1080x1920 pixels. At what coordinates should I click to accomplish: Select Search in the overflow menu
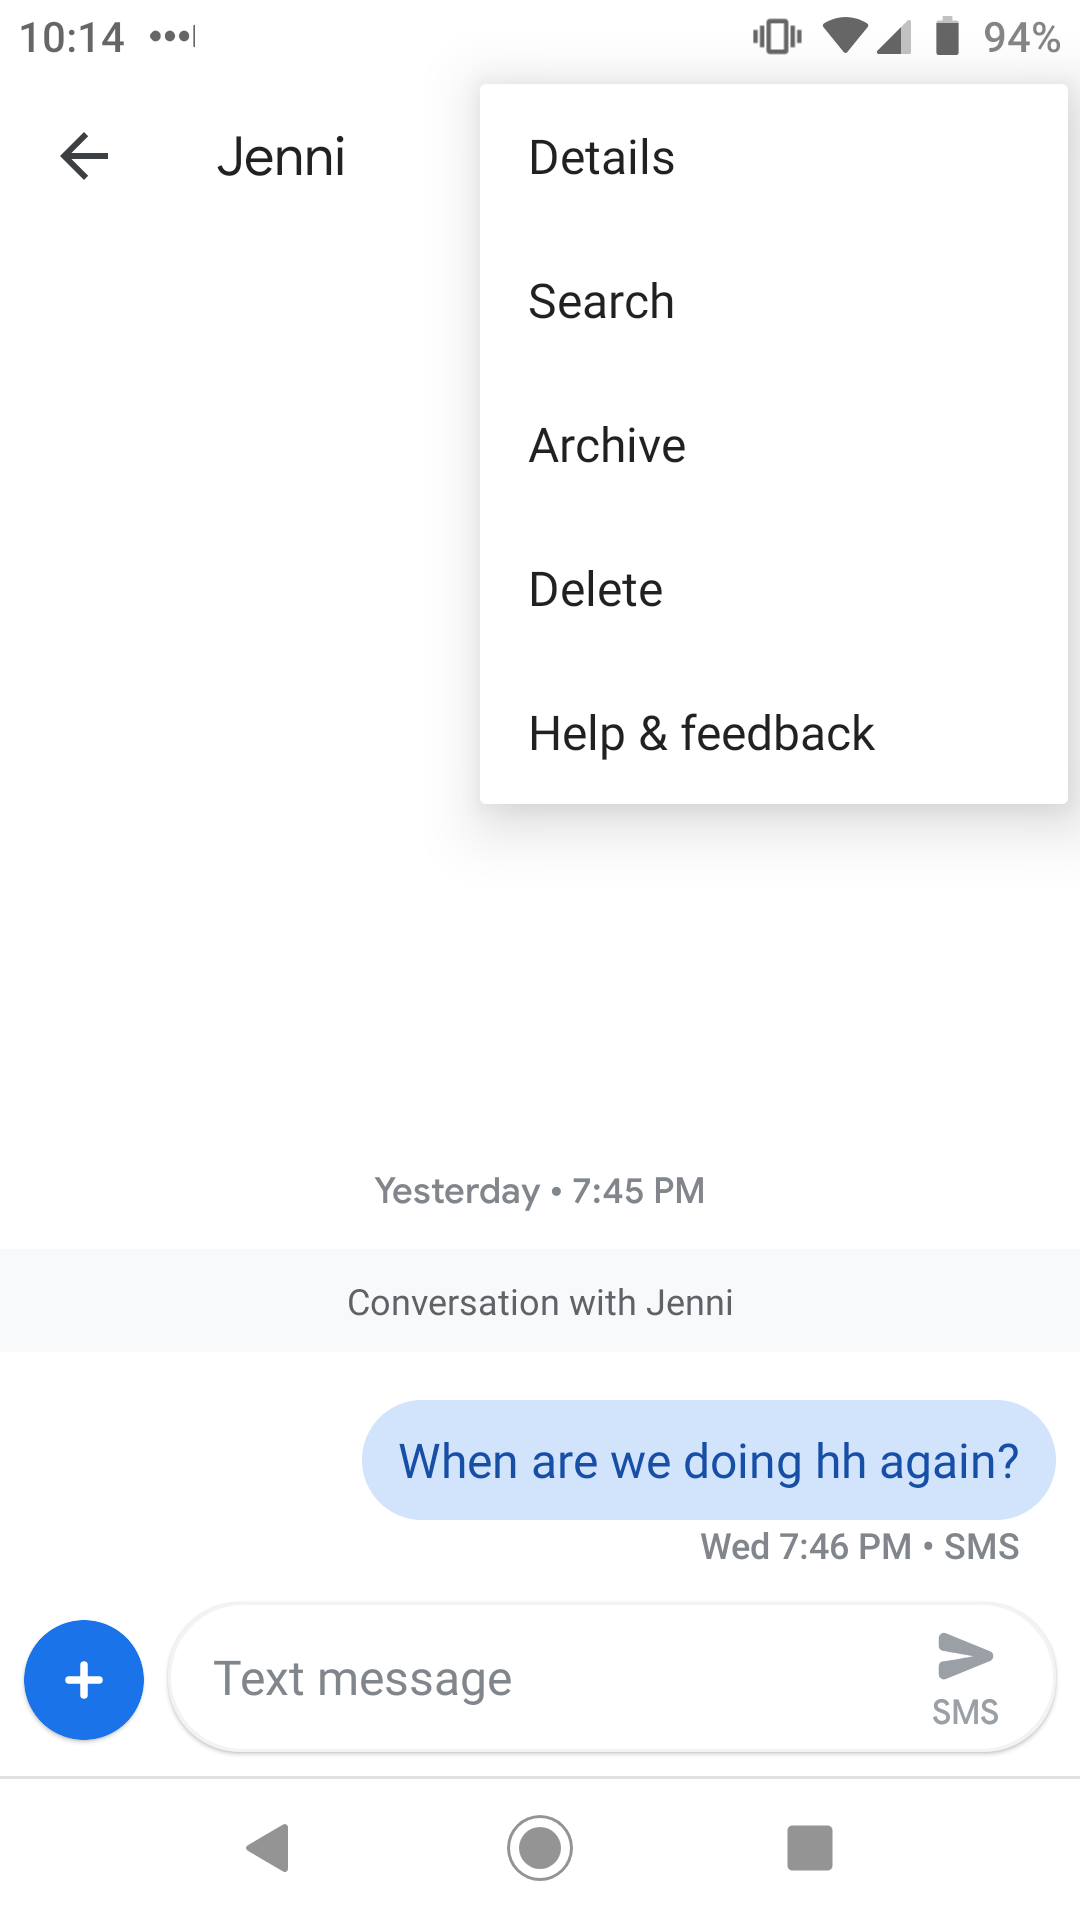pyautogui.click(x=774, y=301)
